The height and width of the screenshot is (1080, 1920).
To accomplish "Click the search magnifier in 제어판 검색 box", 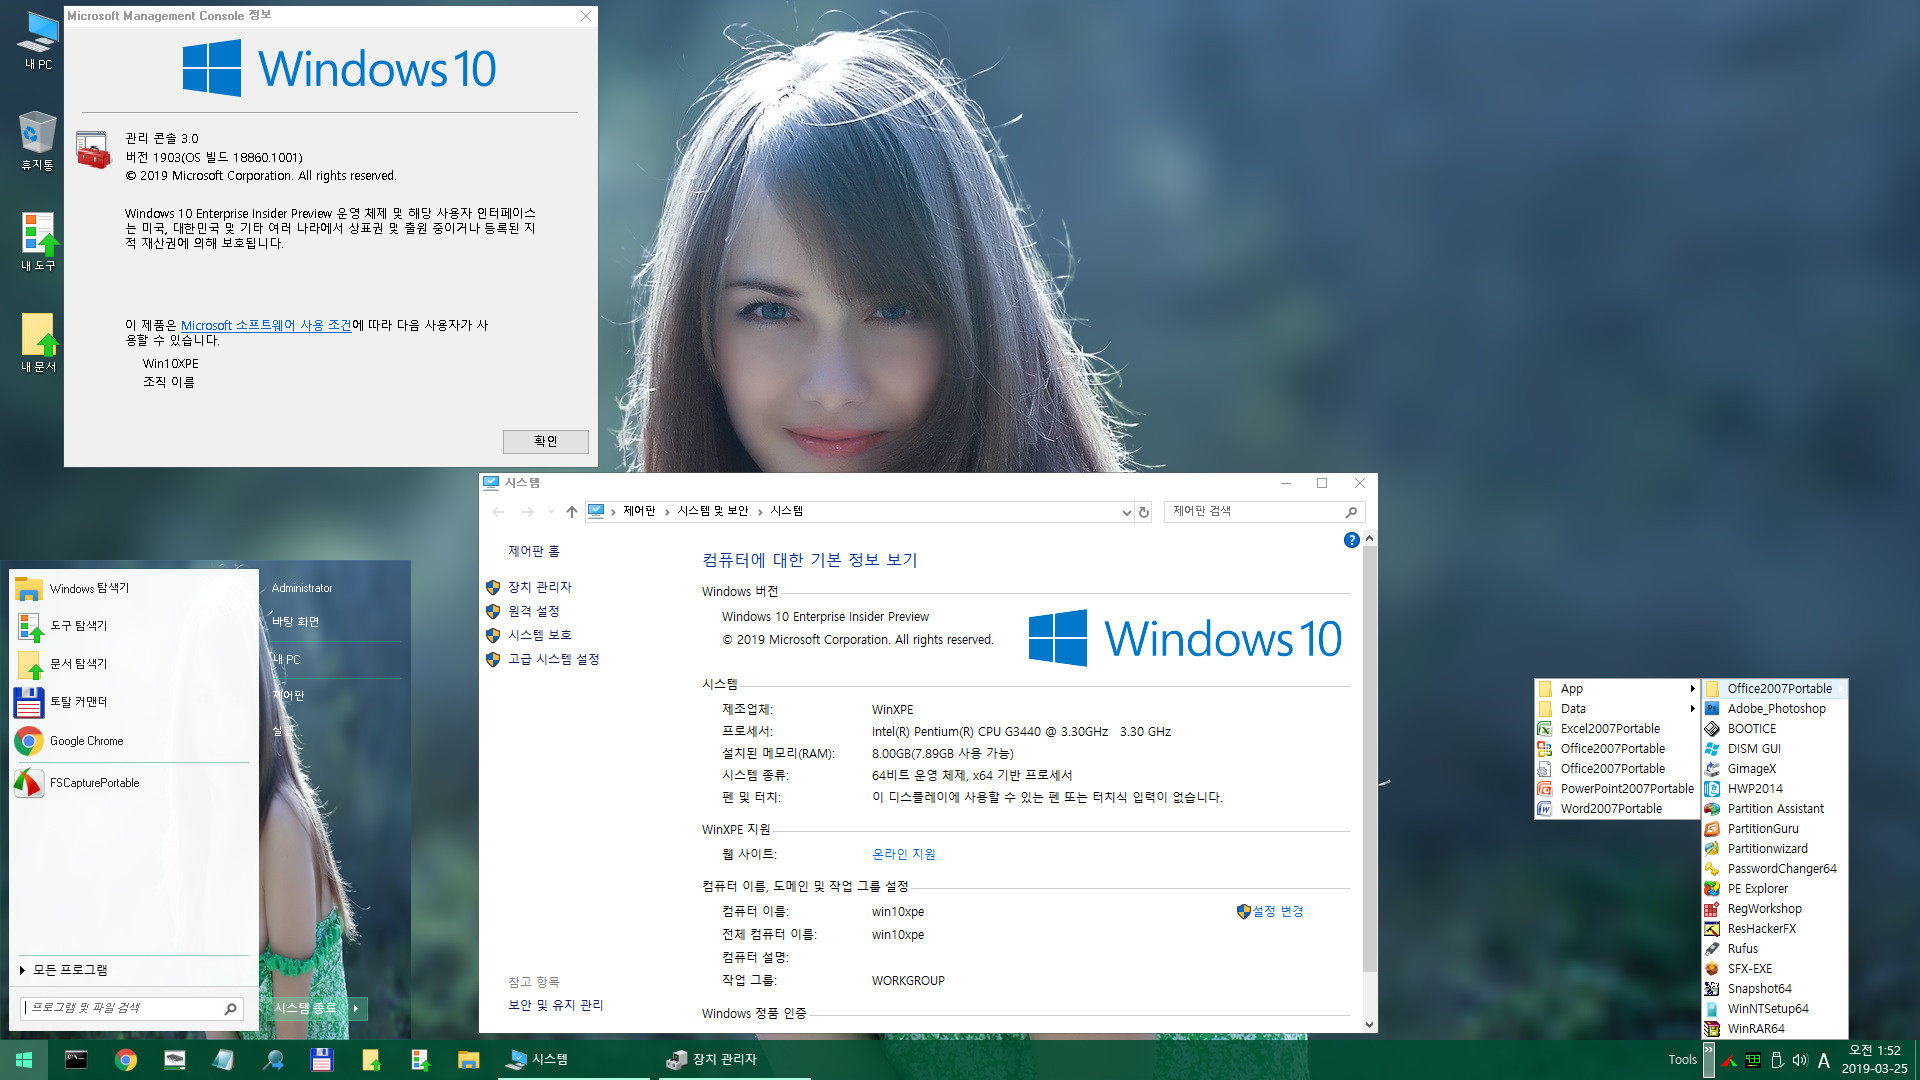I will click(1351, 512).
